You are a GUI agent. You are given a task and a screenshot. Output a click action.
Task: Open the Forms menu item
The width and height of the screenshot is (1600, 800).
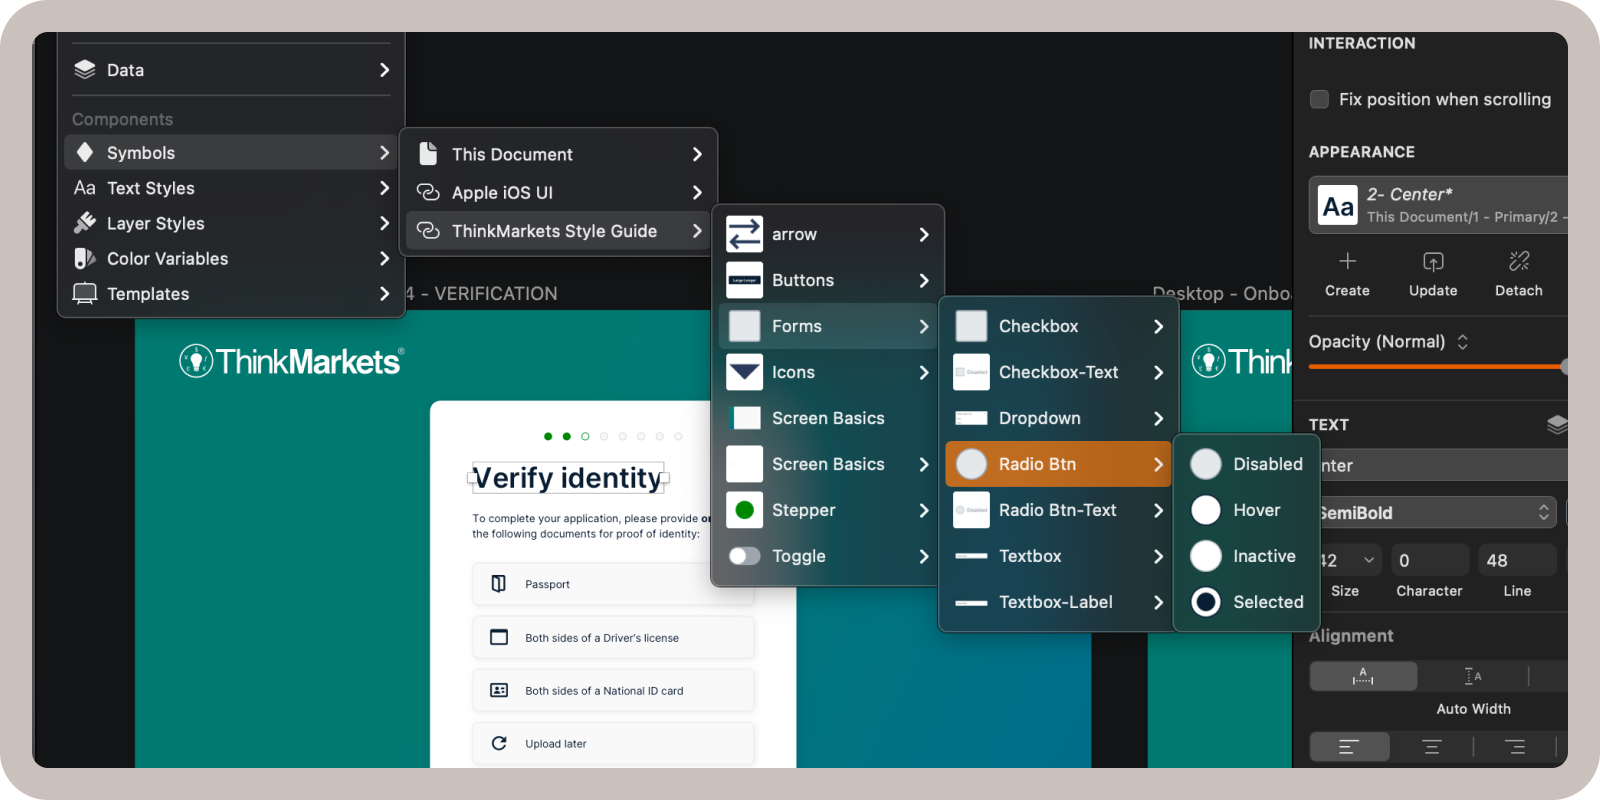click(x=827, y=326)
